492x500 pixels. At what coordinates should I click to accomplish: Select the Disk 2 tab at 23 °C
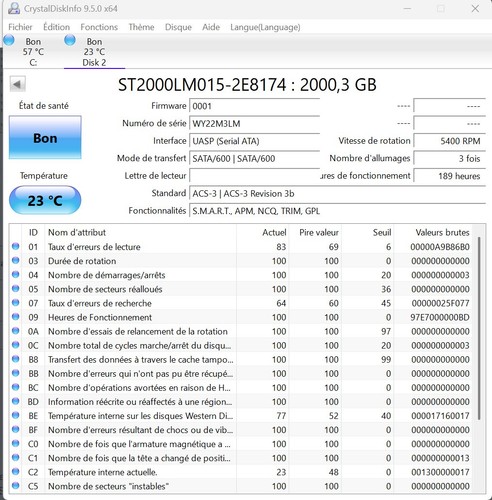click(94, 52)
